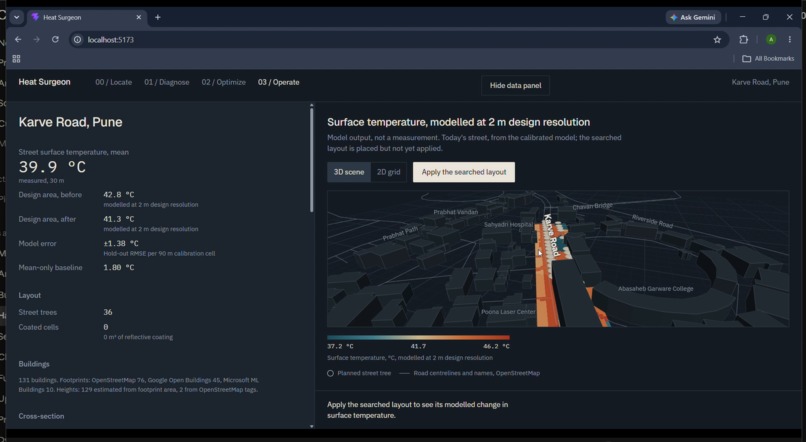Click the 46.2 °C legend maximum value
The width and height of the screenshot is (806, 442).
(x=496, y=346)
